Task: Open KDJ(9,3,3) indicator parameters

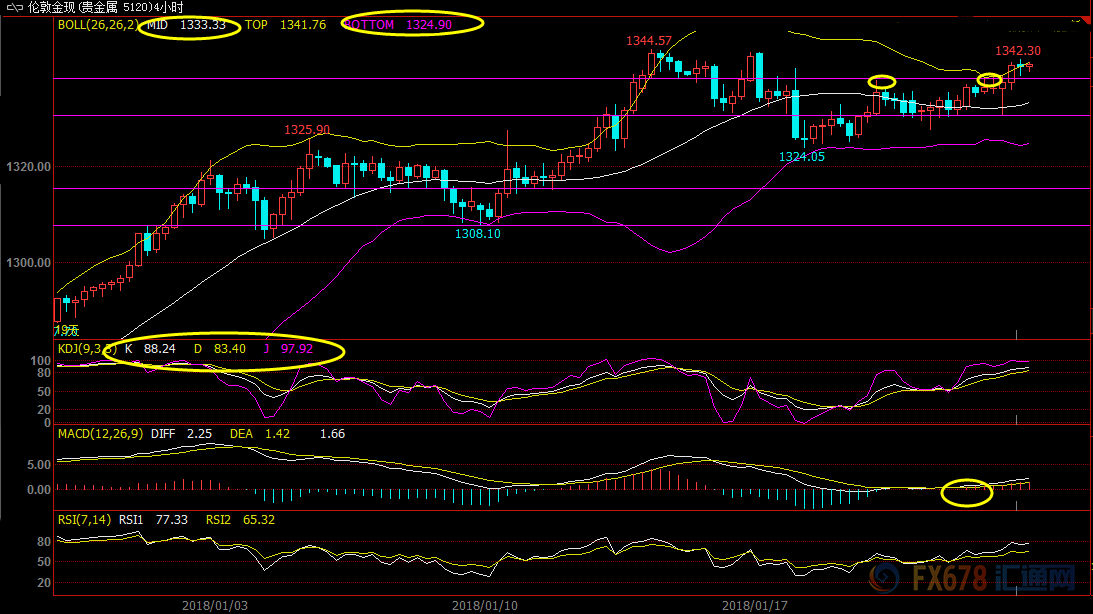Action: [86, 349]
